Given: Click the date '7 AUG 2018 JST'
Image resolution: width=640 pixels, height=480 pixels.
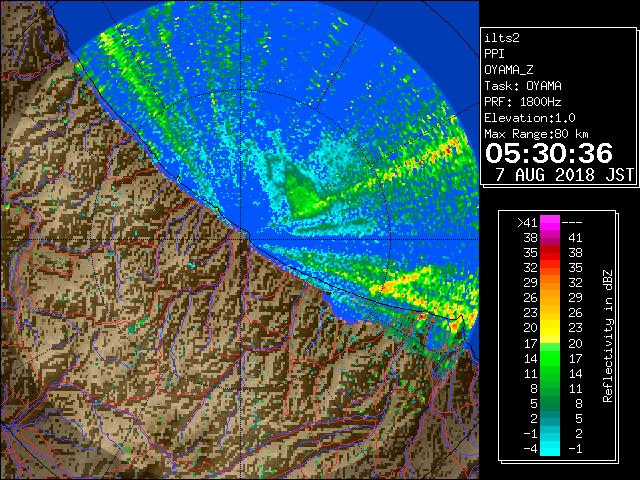Looking at the screenshot, I should tap(565, 174).
